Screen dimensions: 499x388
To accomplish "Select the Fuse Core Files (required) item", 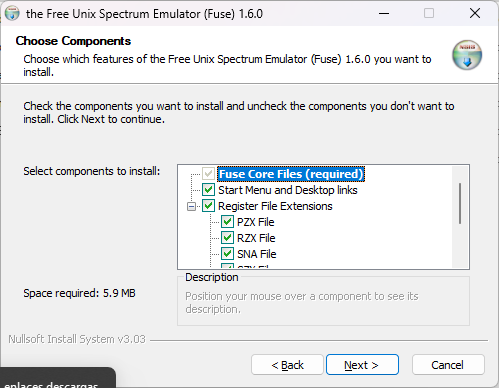I will point(291,174).
